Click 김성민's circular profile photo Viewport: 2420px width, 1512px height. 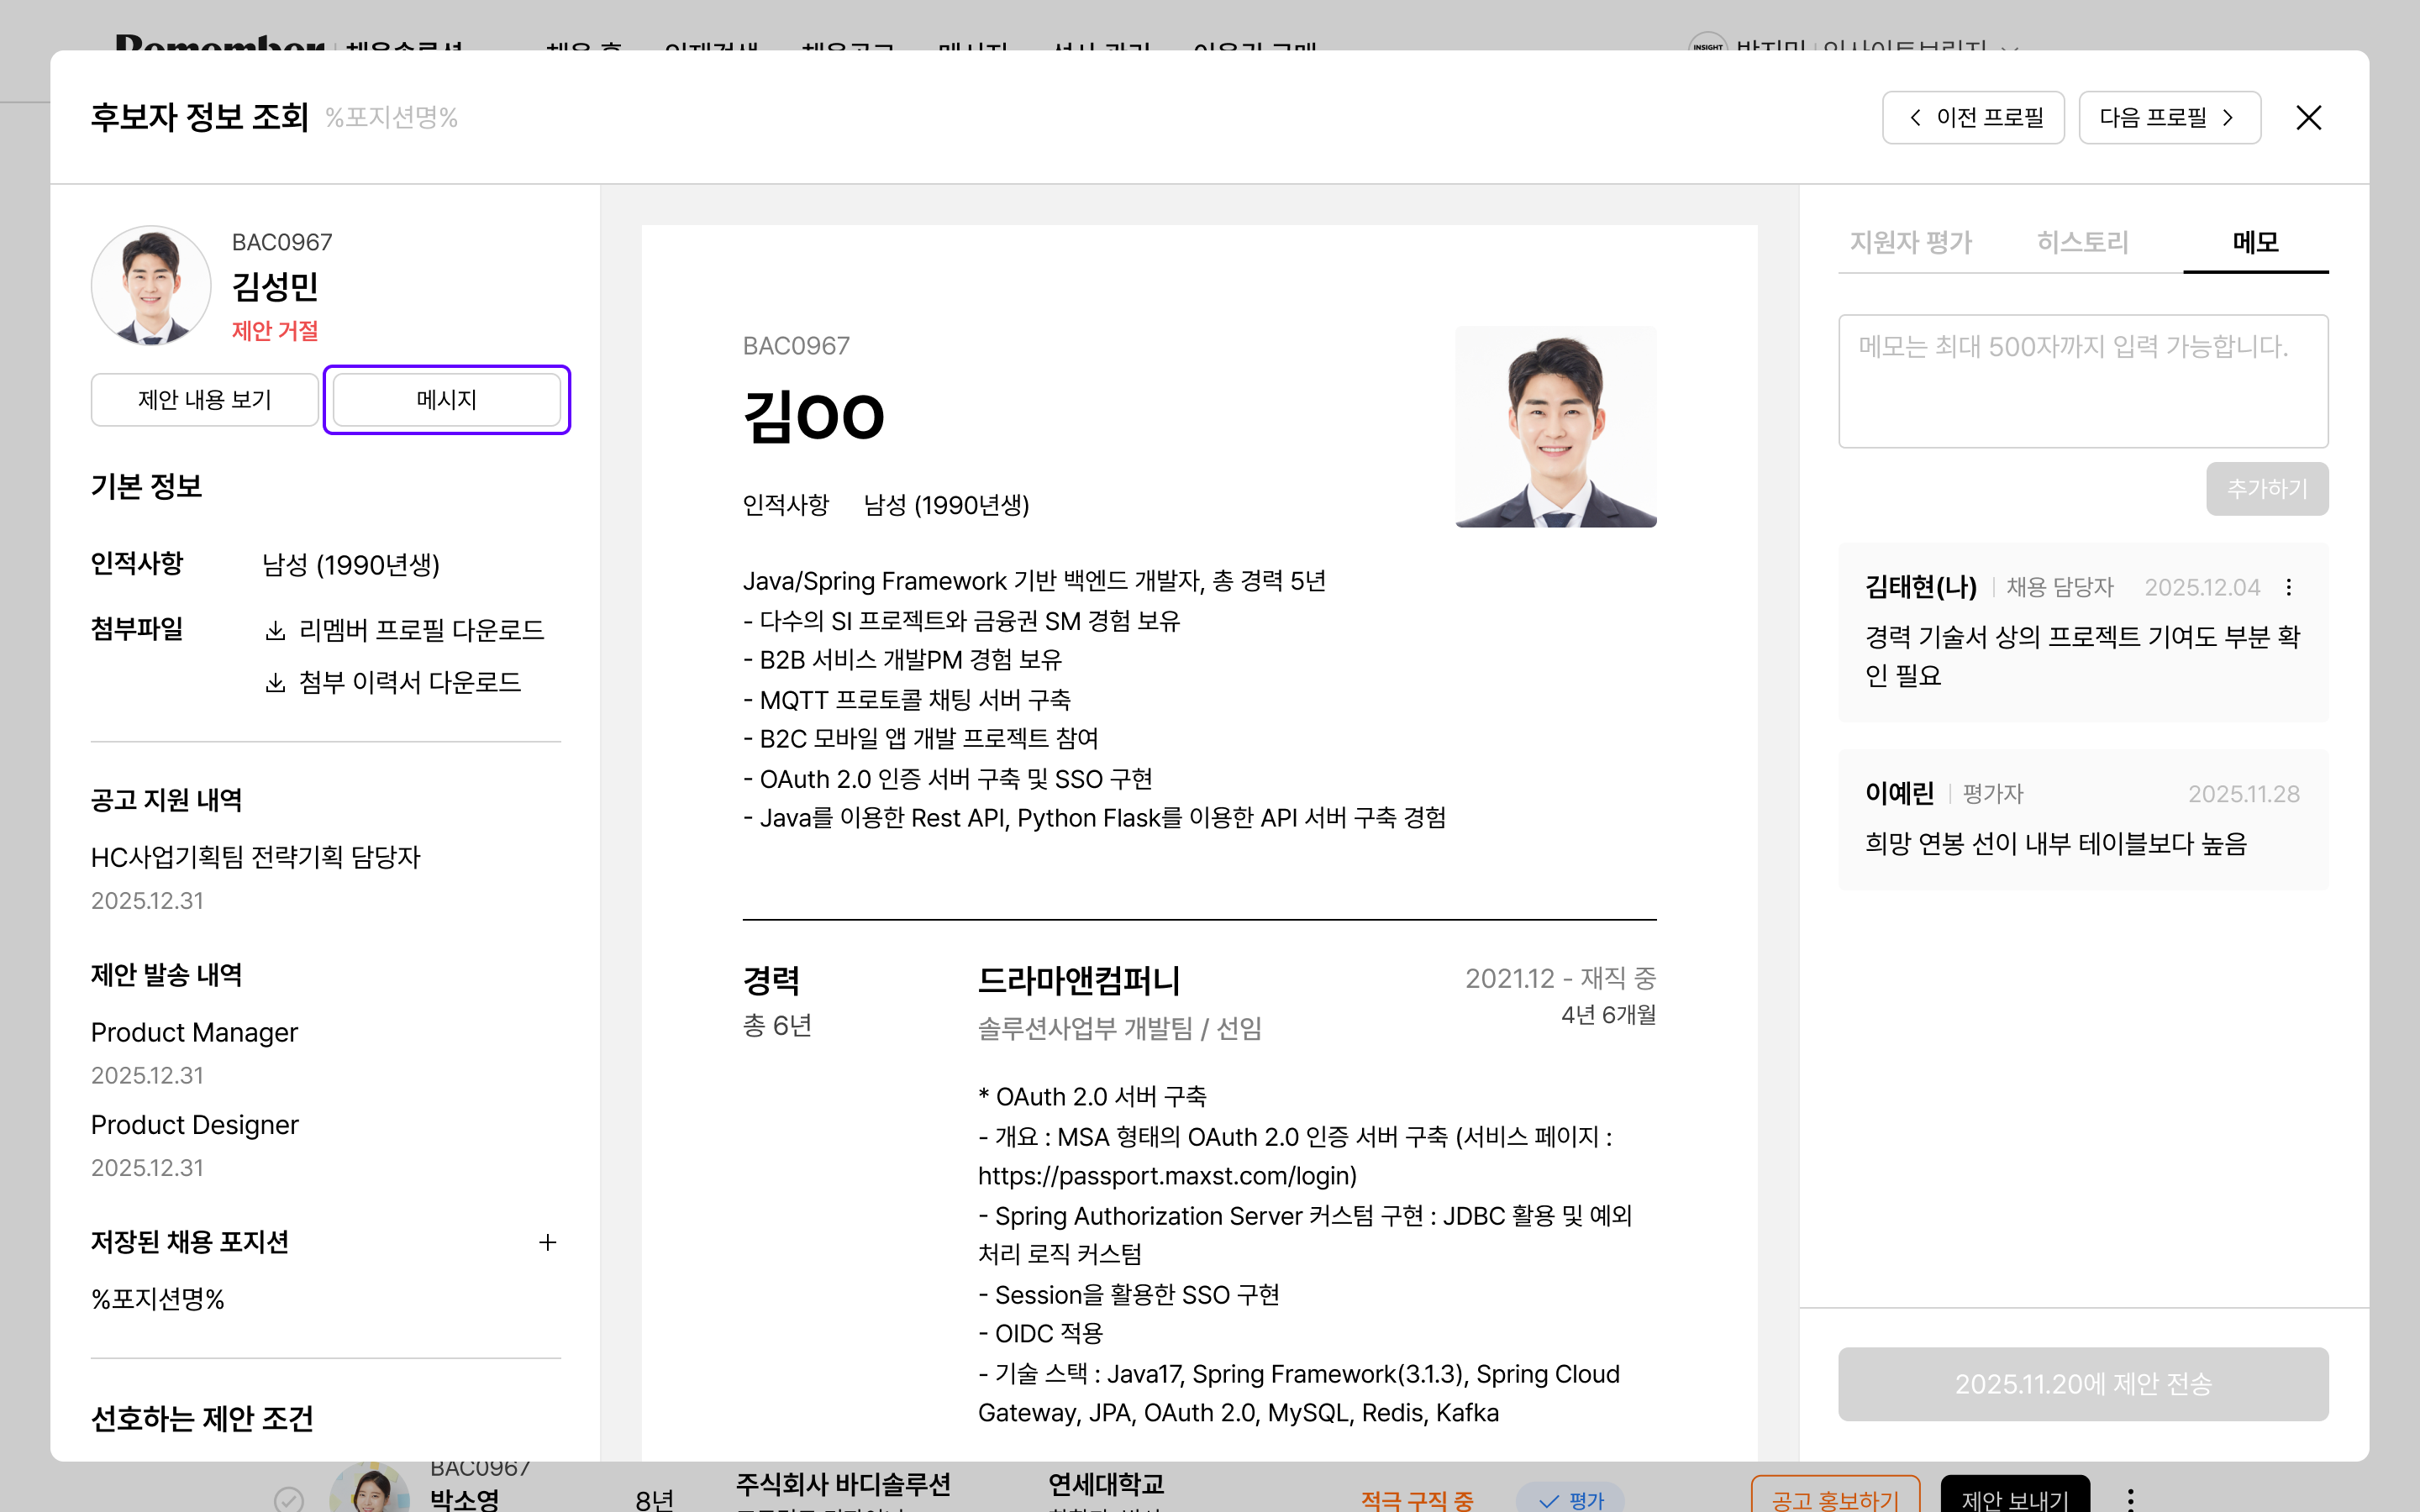(x=151, y=286)
